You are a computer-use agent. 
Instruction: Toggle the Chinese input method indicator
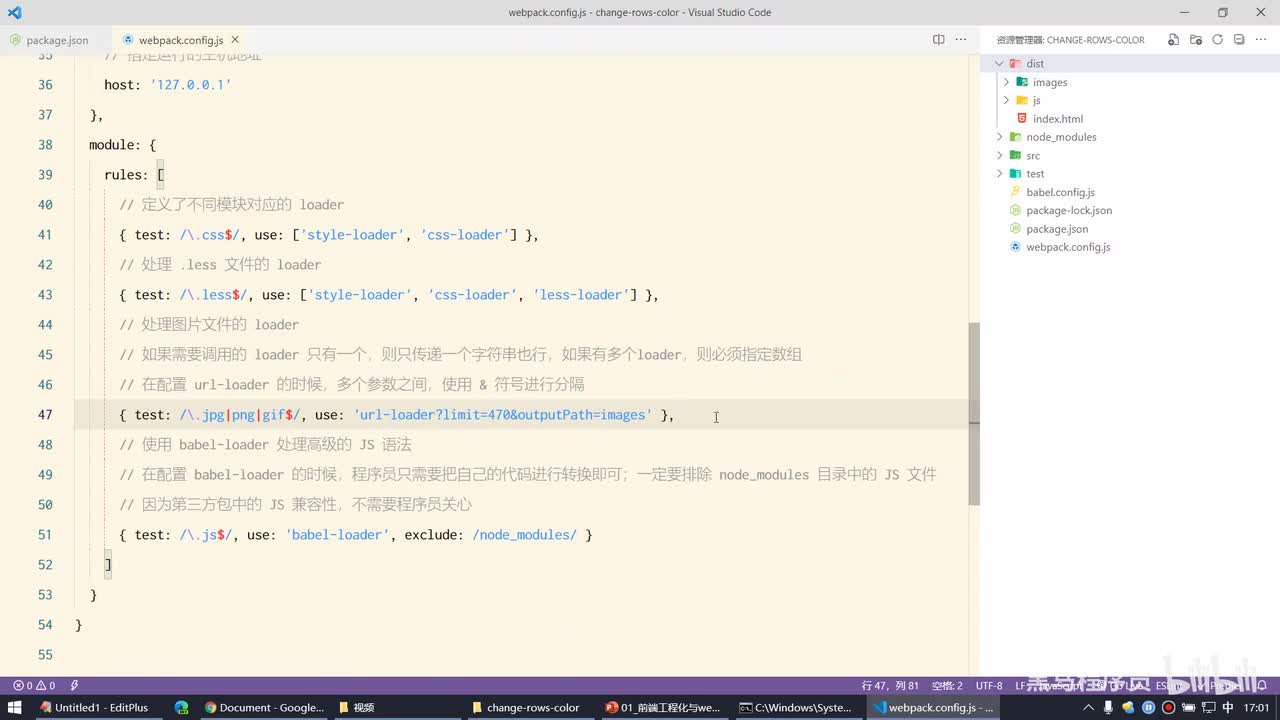1228,707
